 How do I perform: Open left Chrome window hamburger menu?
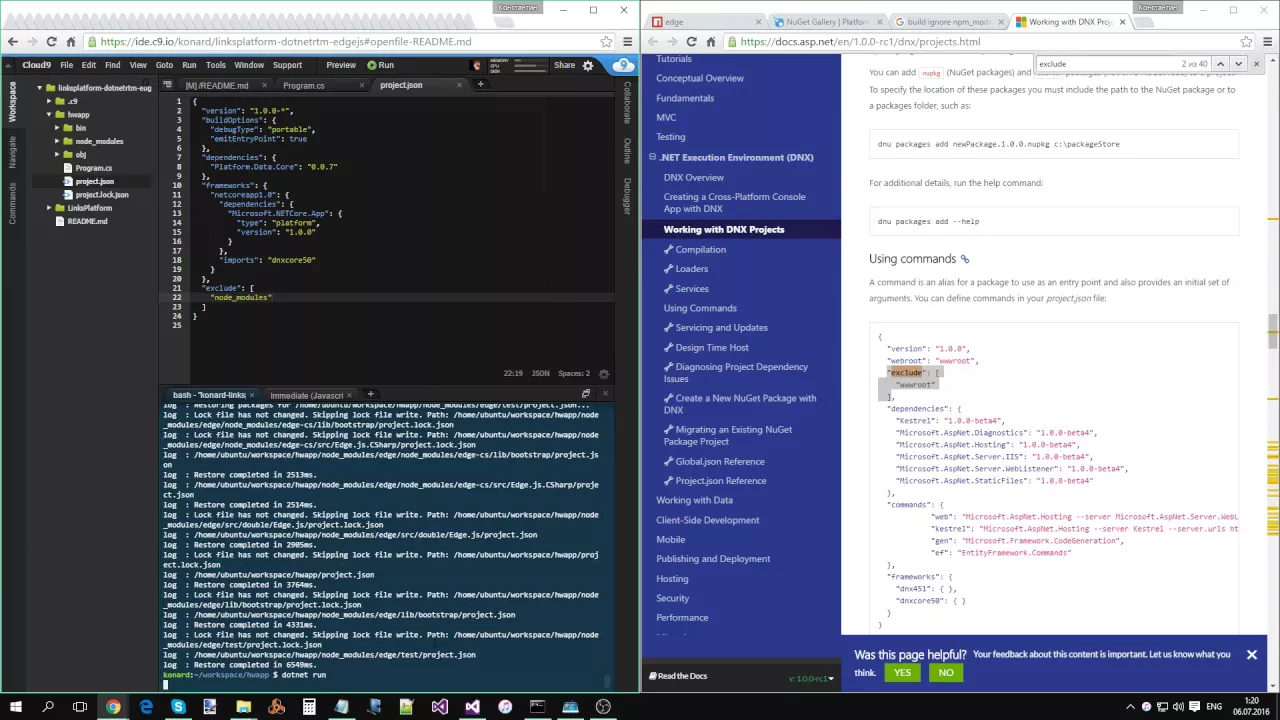(x=627, y=41)
